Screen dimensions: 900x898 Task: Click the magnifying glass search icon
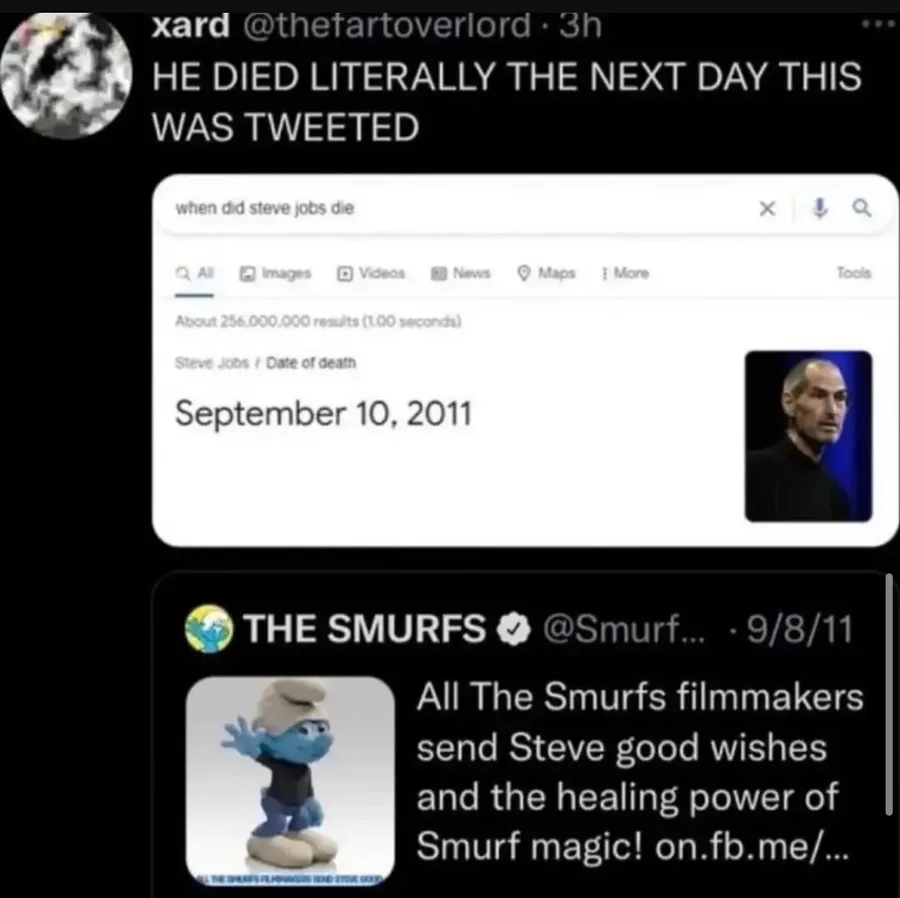click(x=862, y=208)
